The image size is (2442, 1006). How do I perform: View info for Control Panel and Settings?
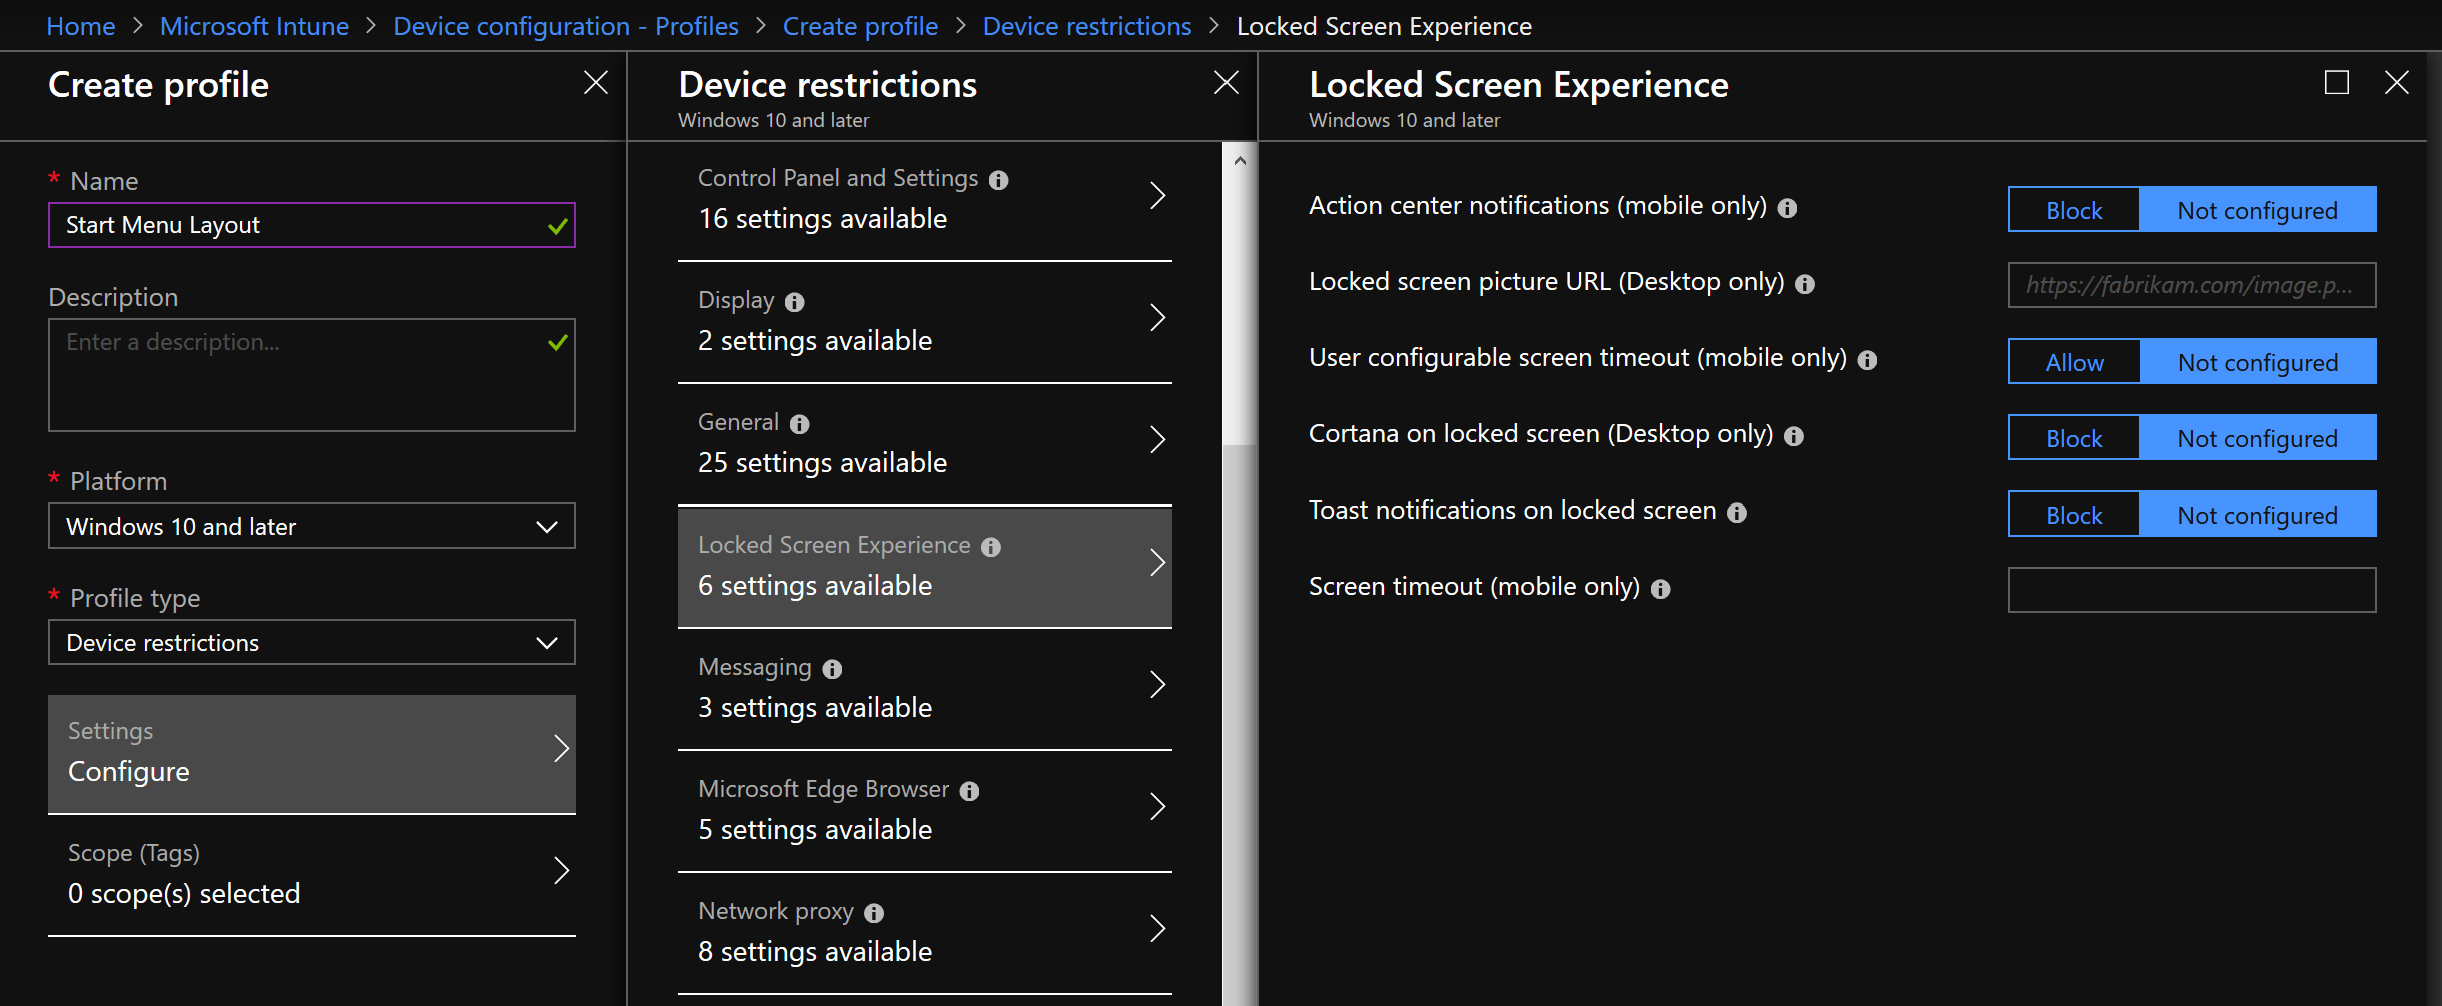click(x=1001, y=180)
